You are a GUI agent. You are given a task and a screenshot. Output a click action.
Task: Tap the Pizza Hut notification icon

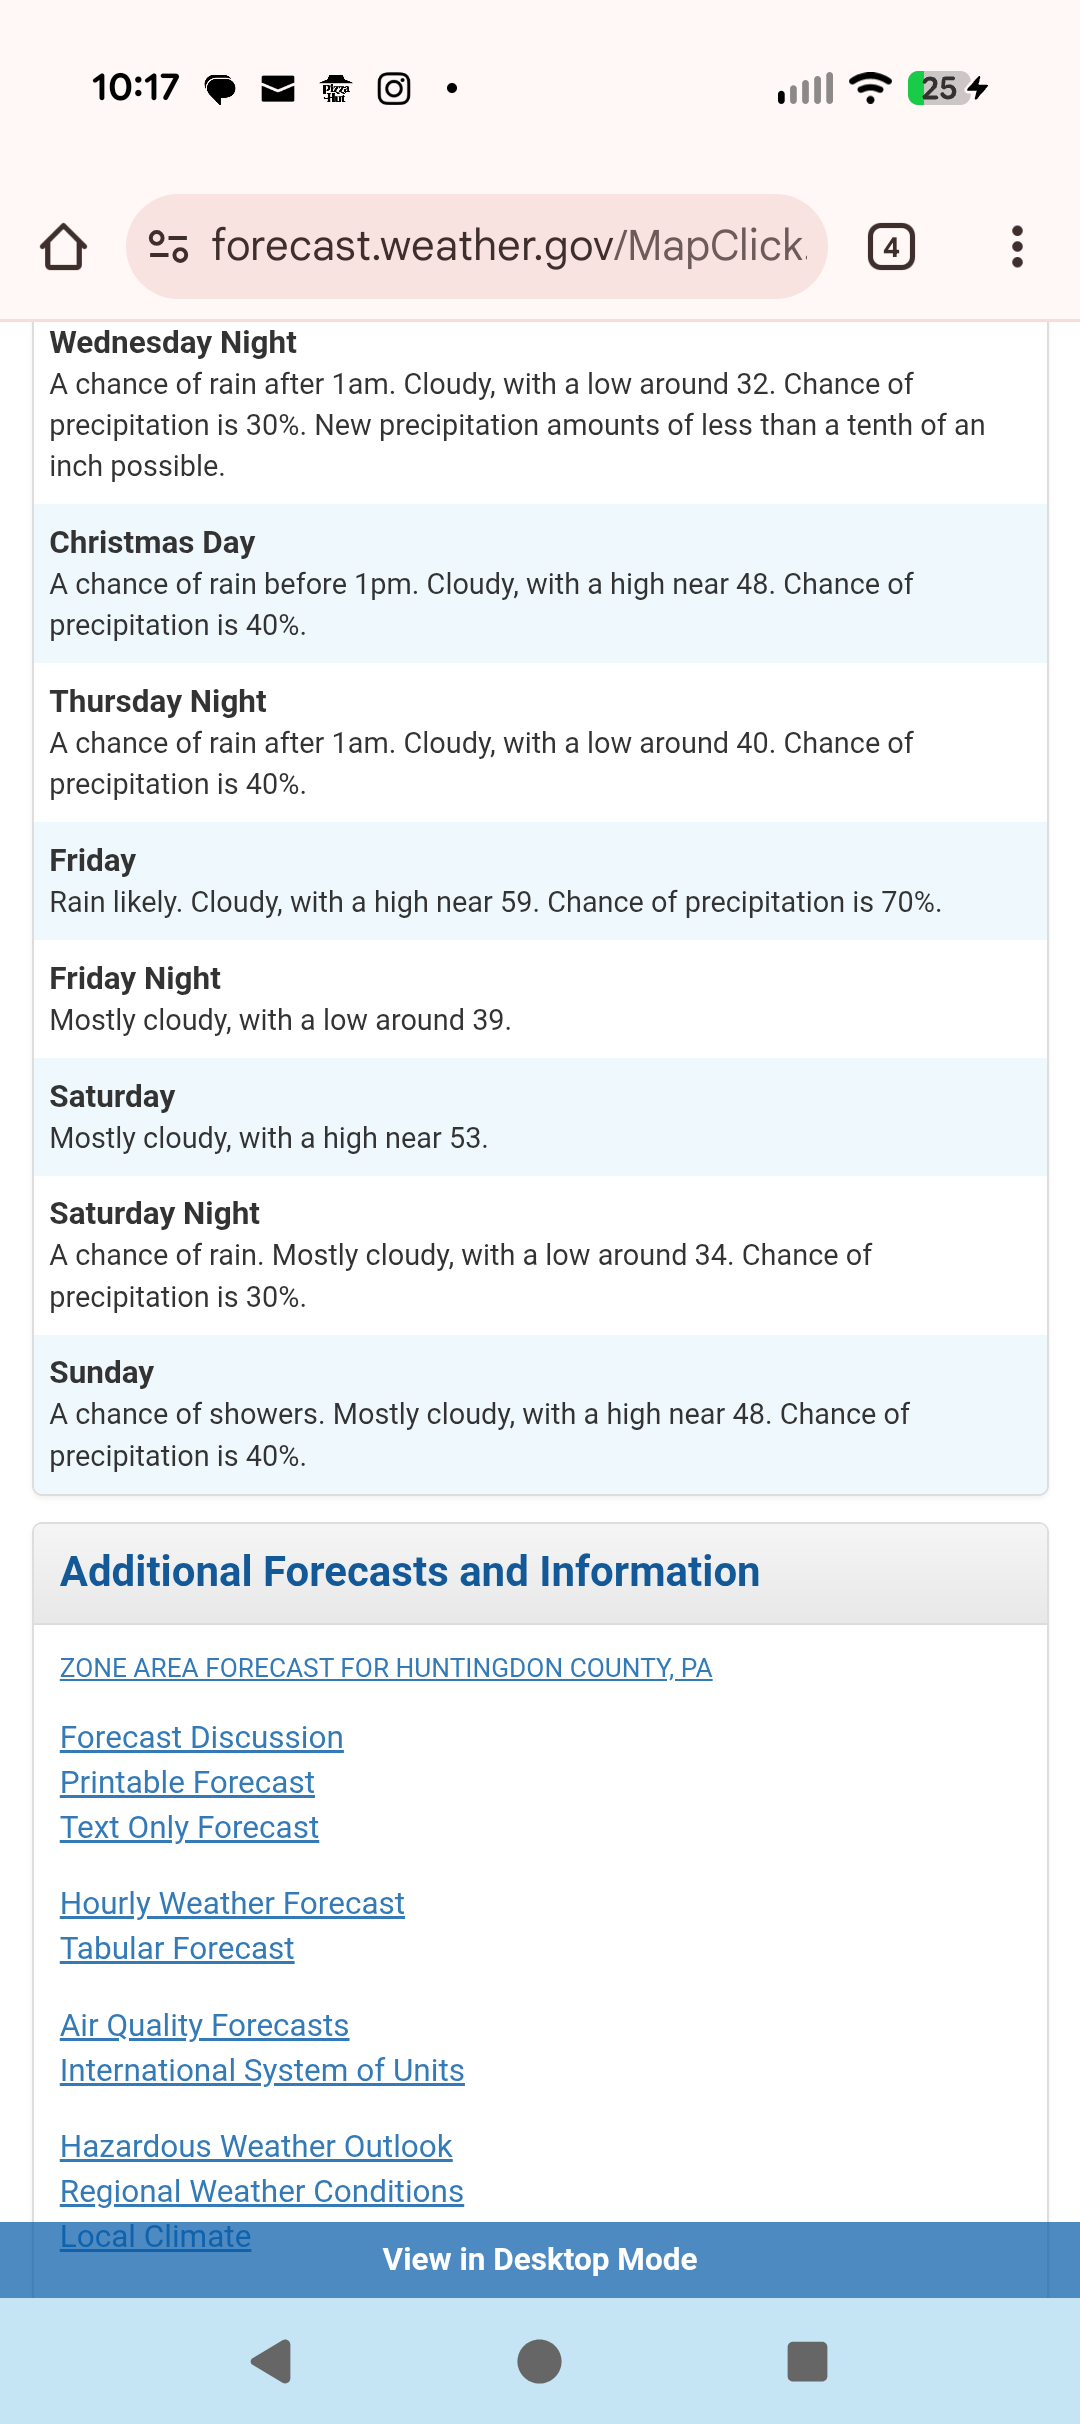pos(336,89)
